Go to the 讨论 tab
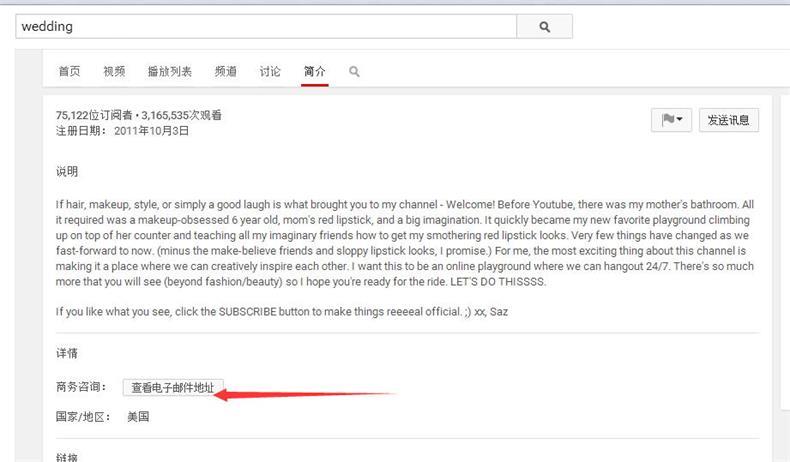Screen dimensions: 790x462 coord(270,72)
